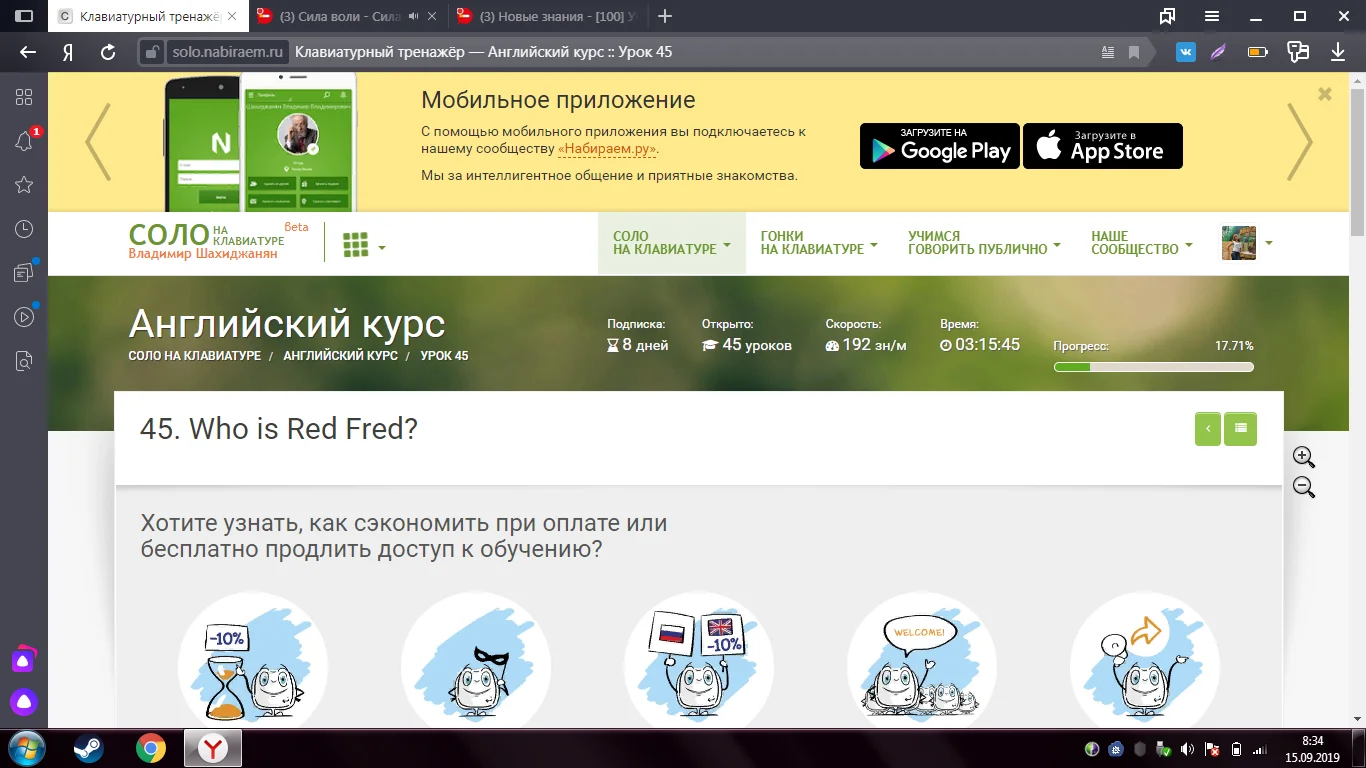The width and height of the screenshot is (1366, 768).
Task: Open browser notifications bell icon
Action: pyautogui.click(x=24, y=142)
